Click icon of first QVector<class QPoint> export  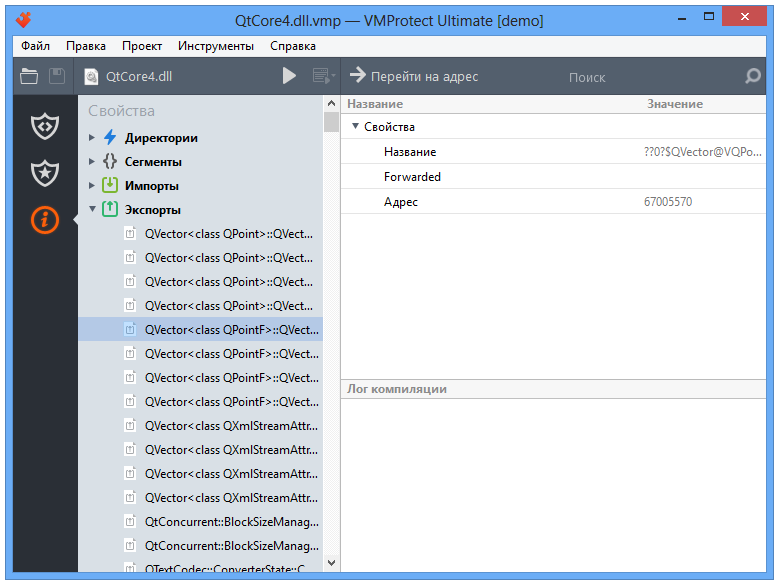pos(130,233)
